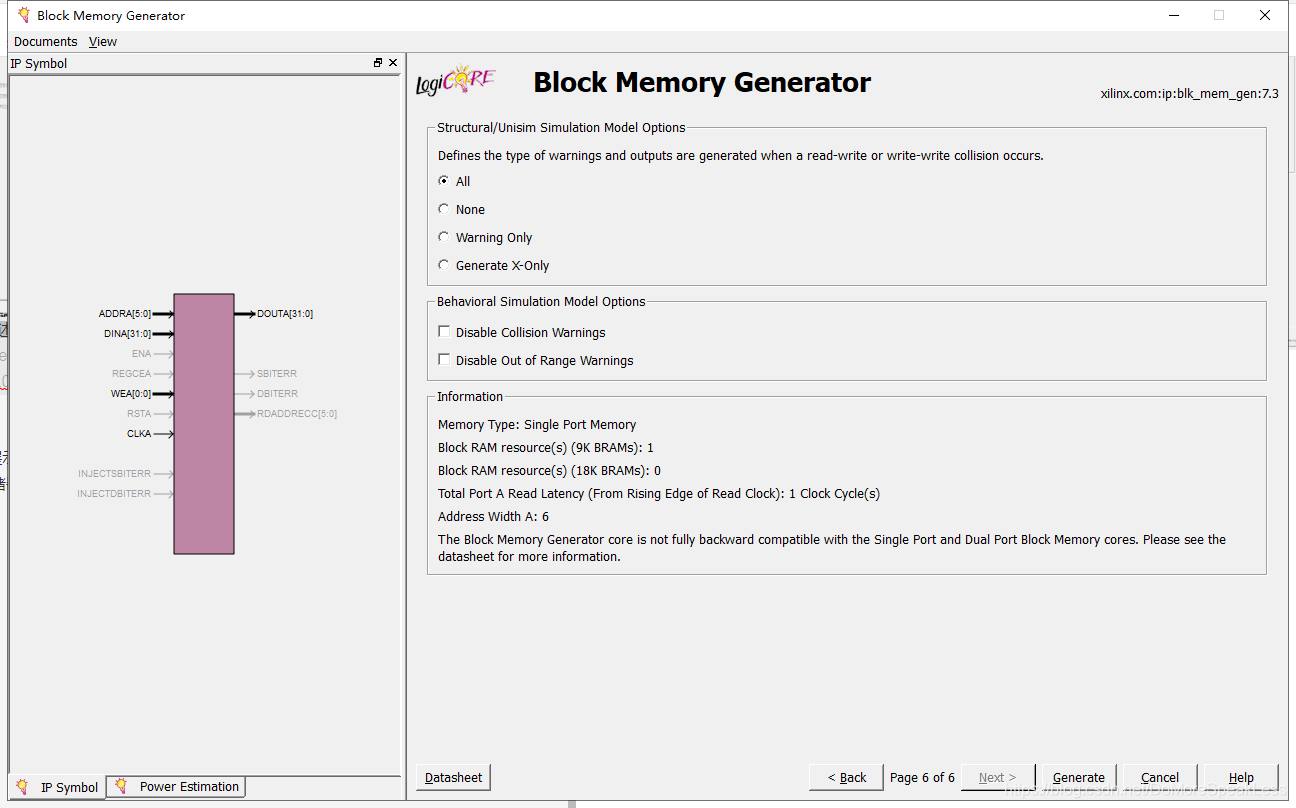Viewport: 1296px width, 808px height.
Task: Click the xilinx.com:ip:blk_mem_gen:7.3 identifier
Action: pyautogui.click(x=1189, y=94)
